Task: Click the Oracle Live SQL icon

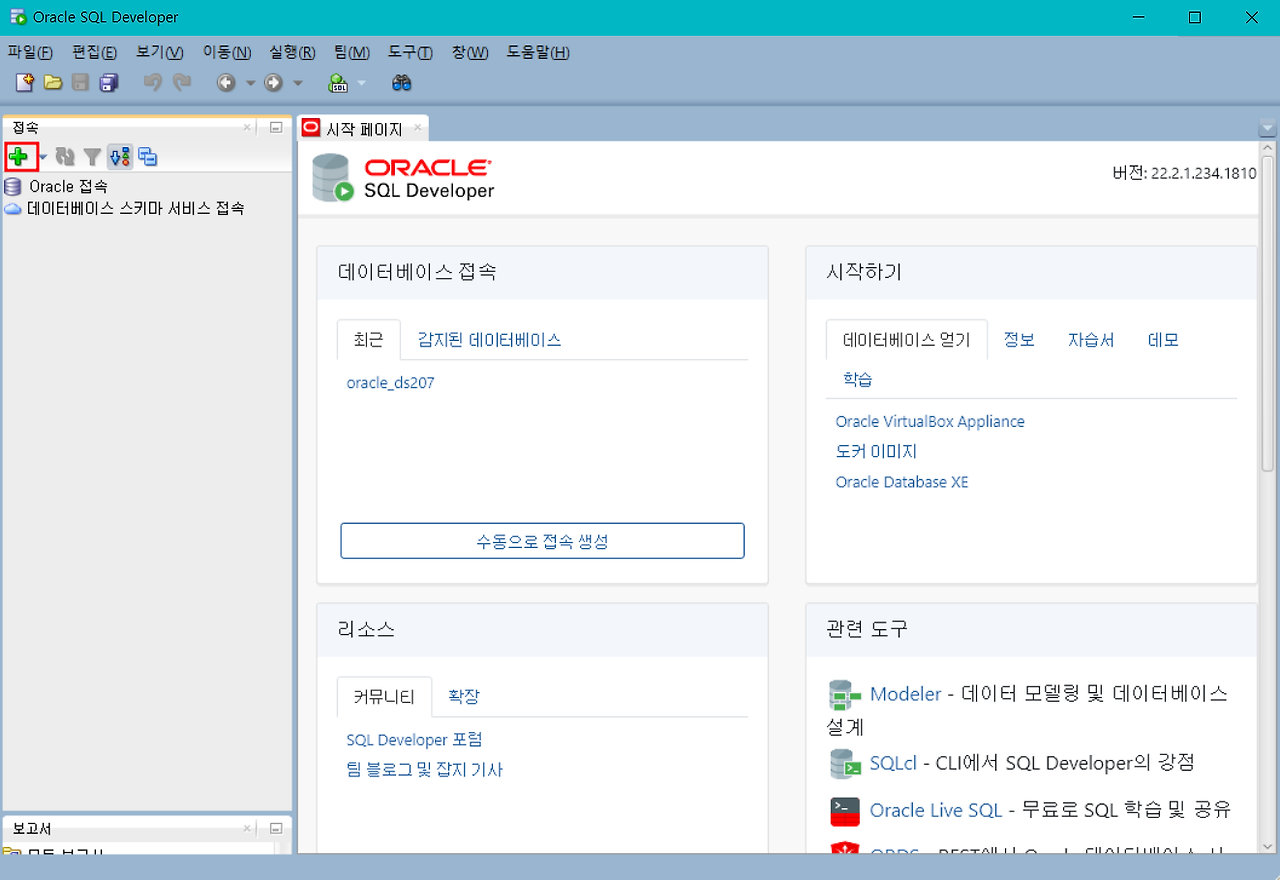Action: pos(846,810)
